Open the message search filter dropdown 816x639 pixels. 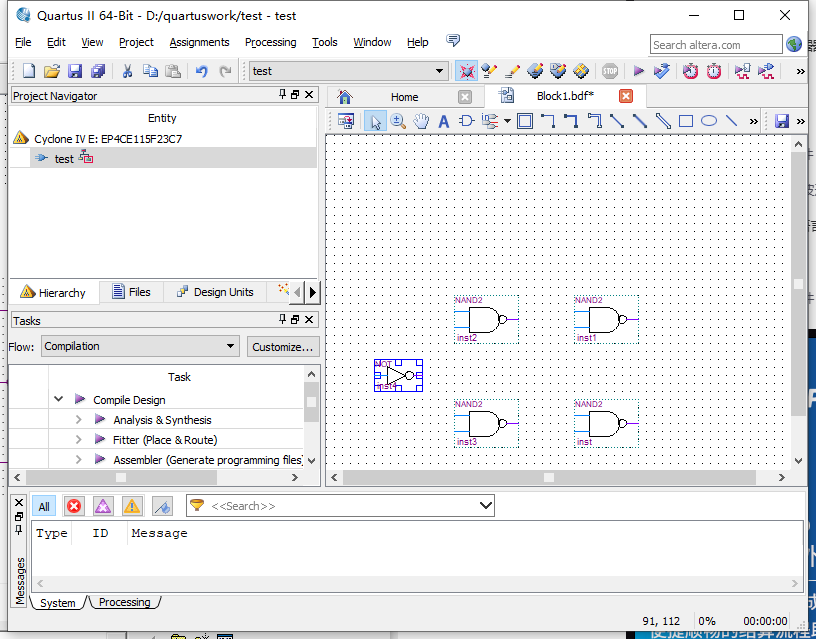click(x=486, y=505)
